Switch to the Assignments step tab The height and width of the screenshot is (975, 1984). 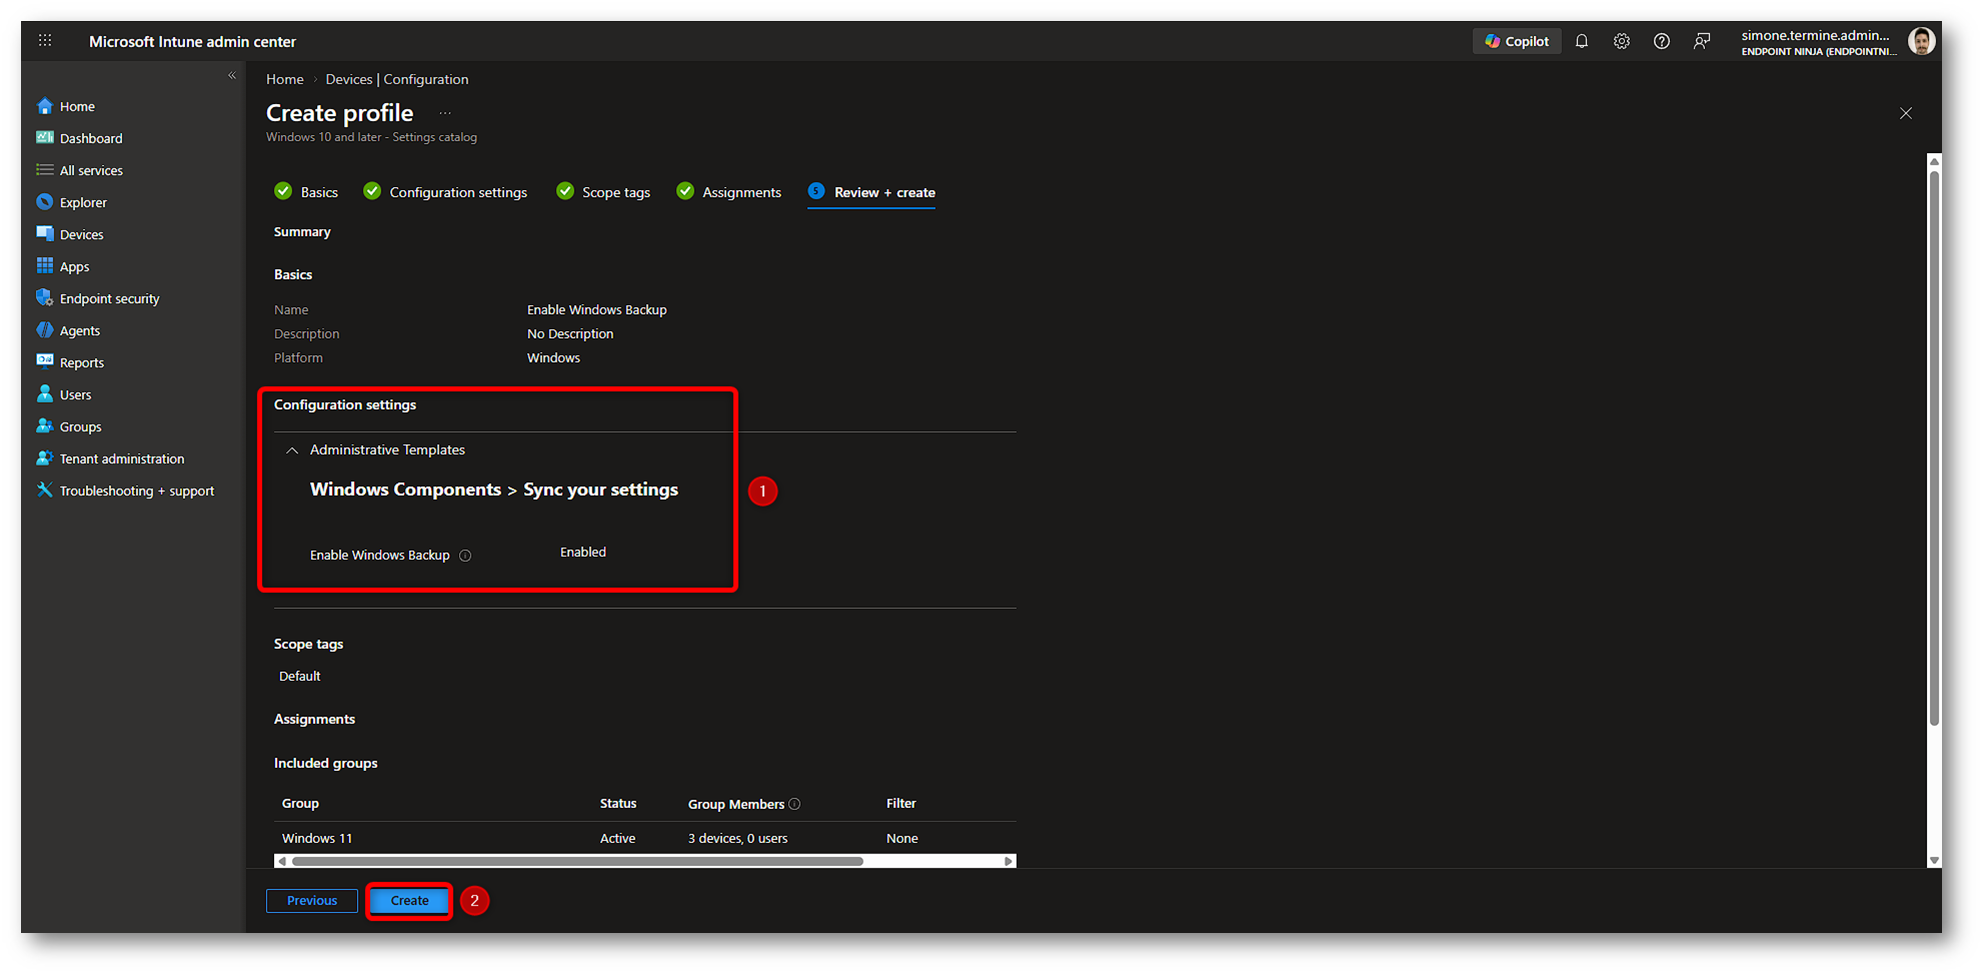(729, 192)
